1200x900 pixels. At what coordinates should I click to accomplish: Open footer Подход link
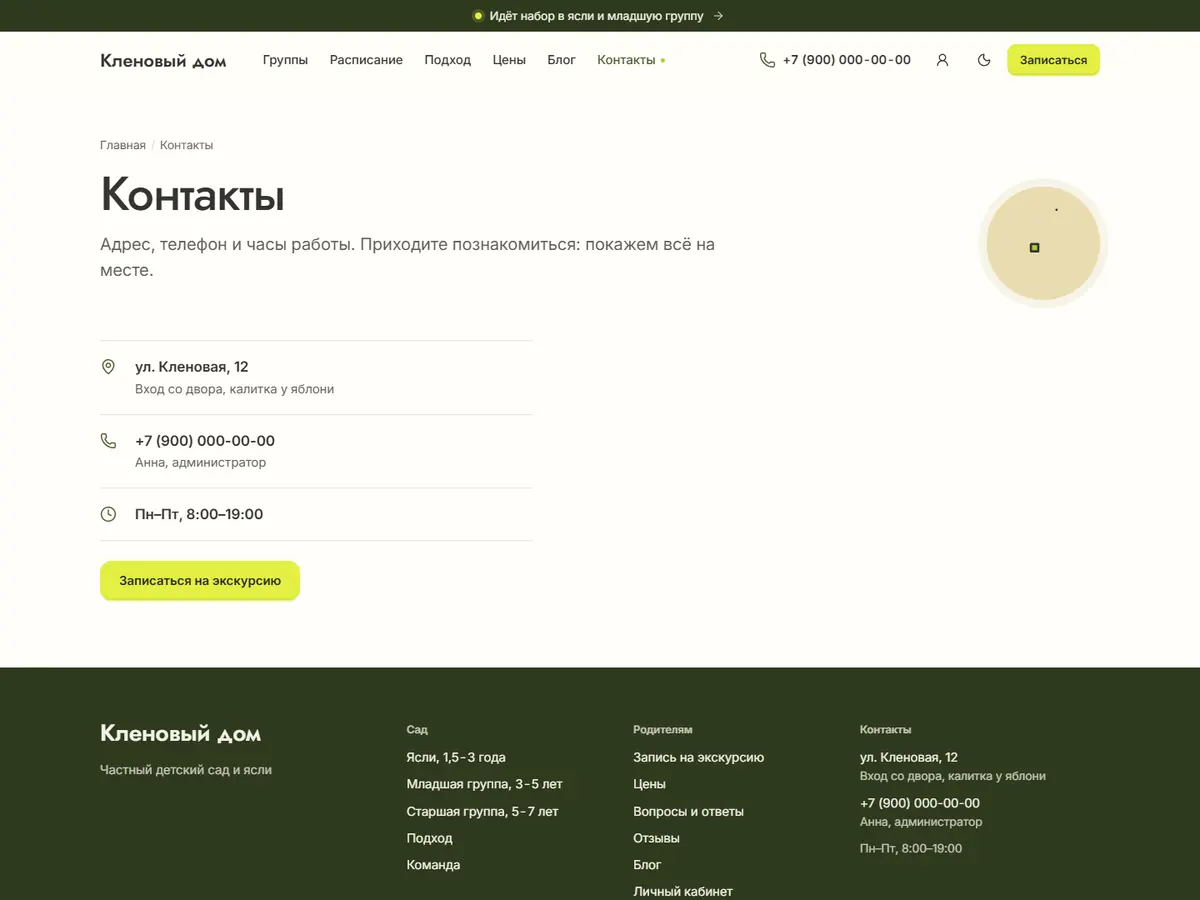click(429, 838)
